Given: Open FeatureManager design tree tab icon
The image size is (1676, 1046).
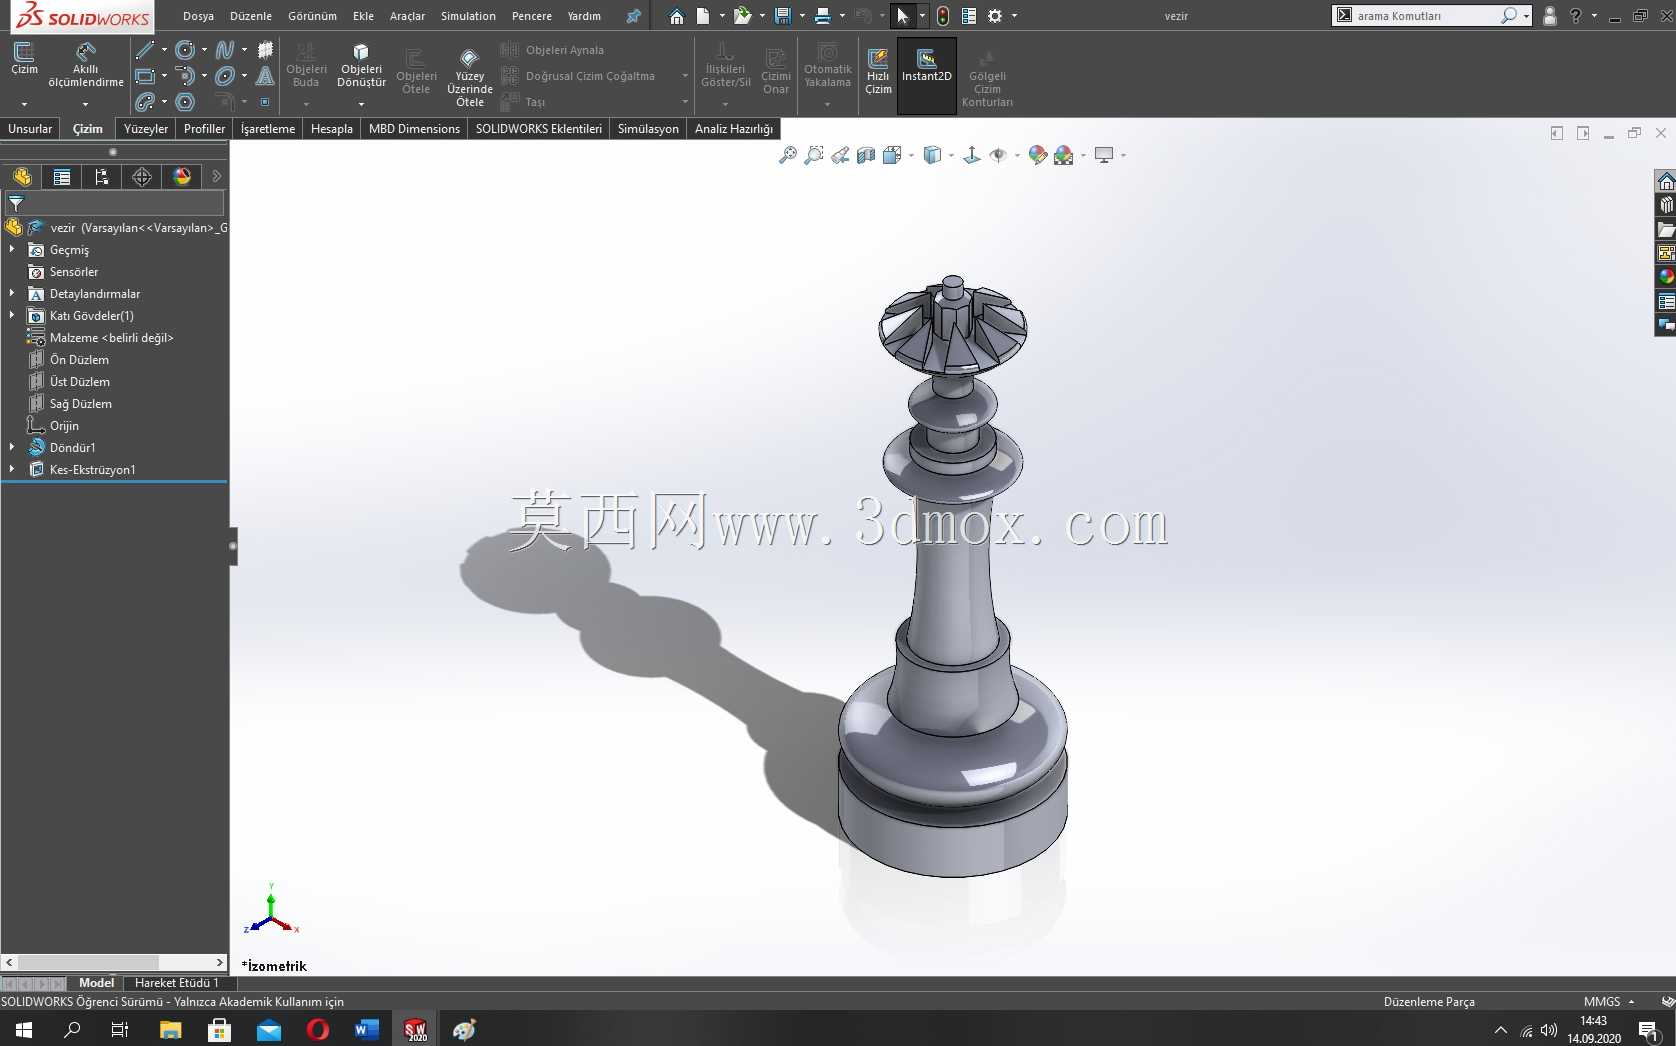Looking at the screenshot, I should click(x=22, y=177).
